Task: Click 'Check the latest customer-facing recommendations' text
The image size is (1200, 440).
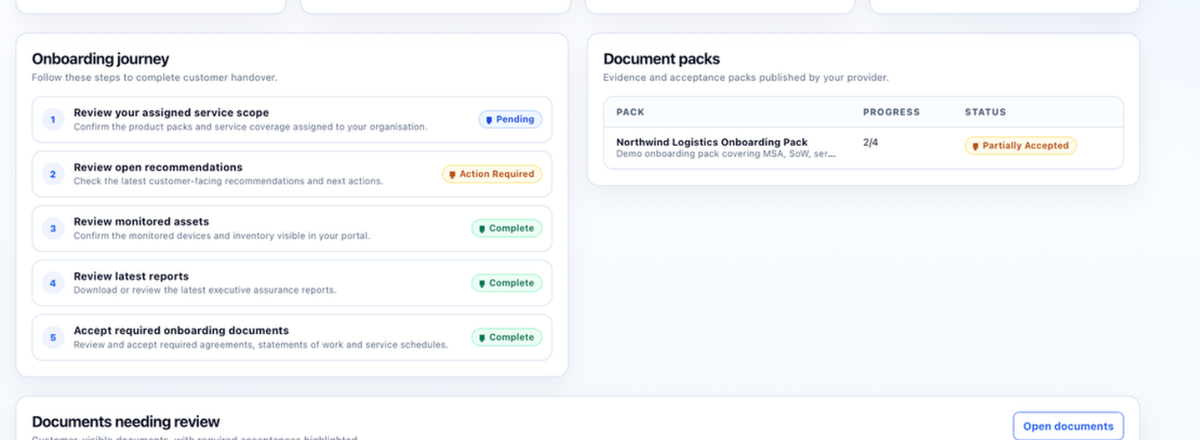Action: point(228,181)
